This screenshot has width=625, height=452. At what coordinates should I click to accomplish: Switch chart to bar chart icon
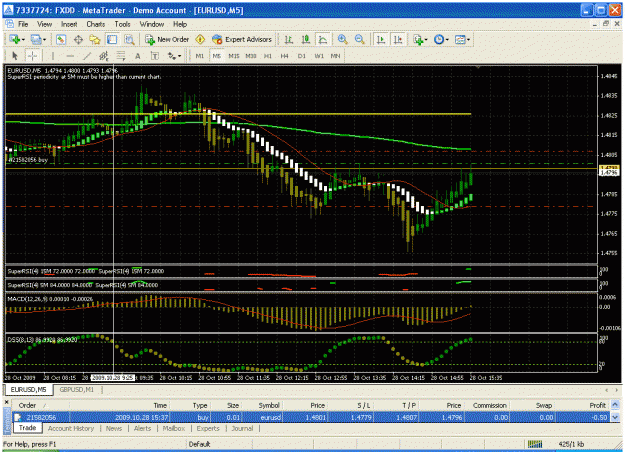[289, 39]
